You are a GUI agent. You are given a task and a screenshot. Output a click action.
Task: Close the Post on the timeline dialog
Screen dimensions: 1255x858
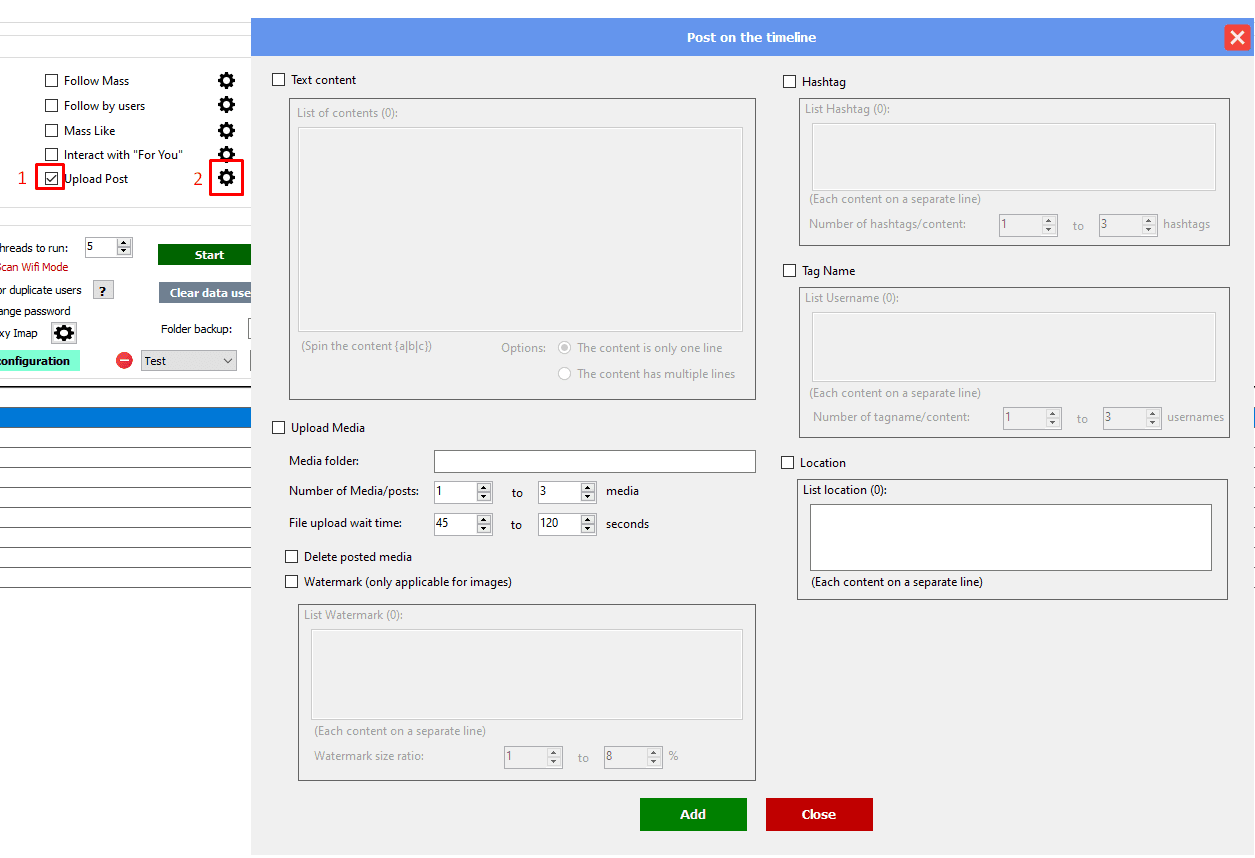(1237, 38)
